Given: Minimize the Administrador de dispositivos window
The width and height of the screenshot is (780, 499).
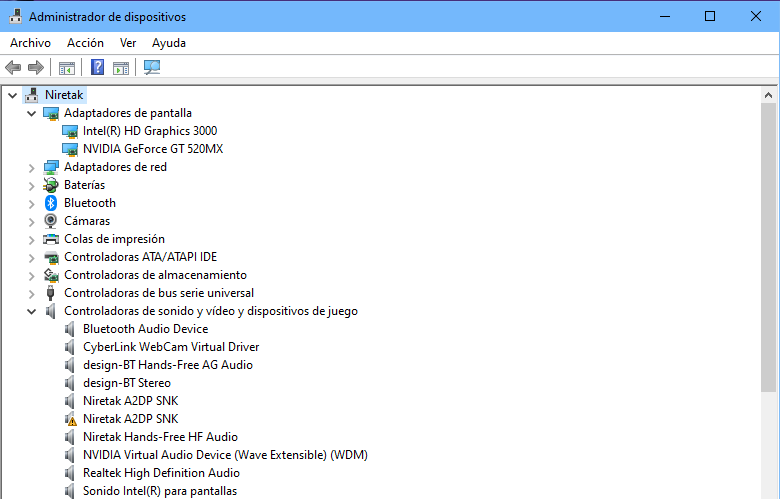Looking at the screenshot, I should 665,16.
